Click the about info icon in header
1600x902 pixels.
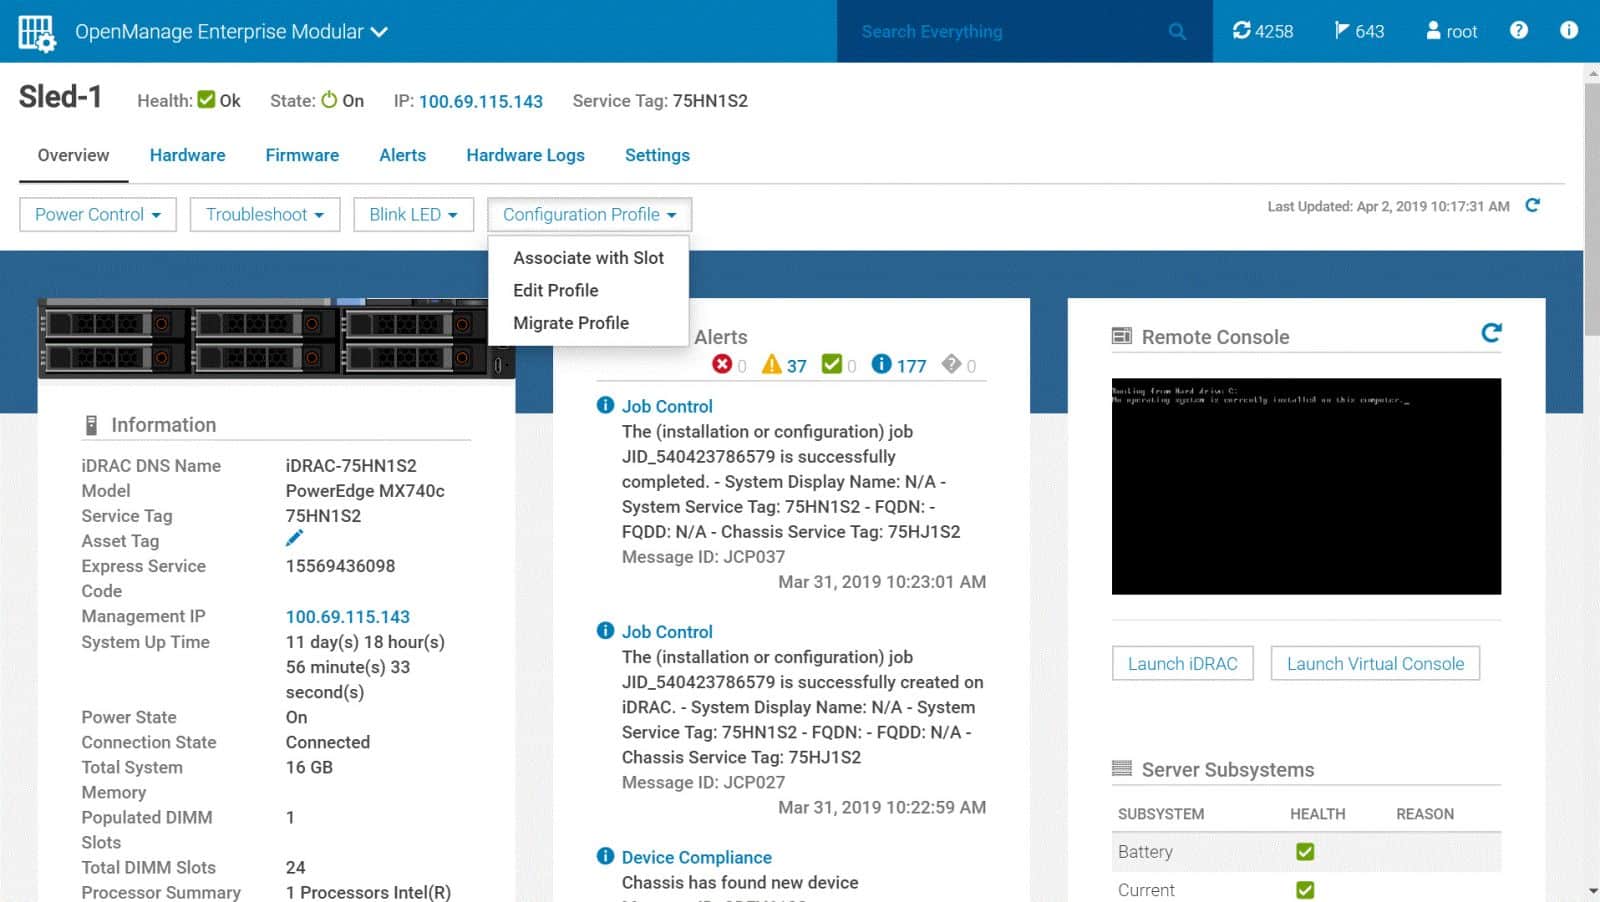coord(1569,30)
